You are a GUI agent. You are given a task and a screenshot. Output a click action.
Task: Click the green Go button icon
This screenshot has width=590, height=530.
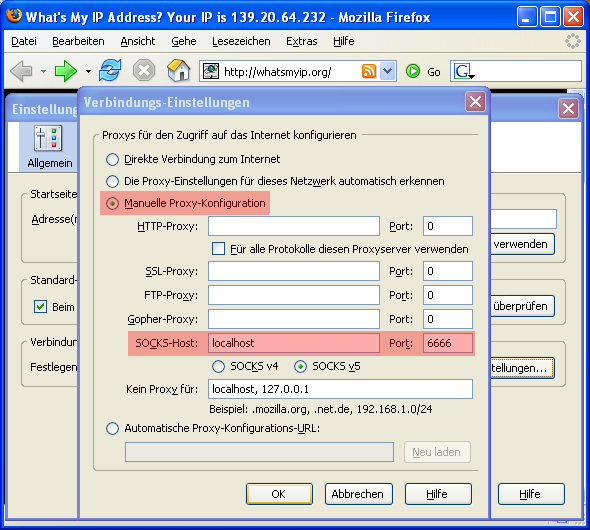click(x=413, y=71)
